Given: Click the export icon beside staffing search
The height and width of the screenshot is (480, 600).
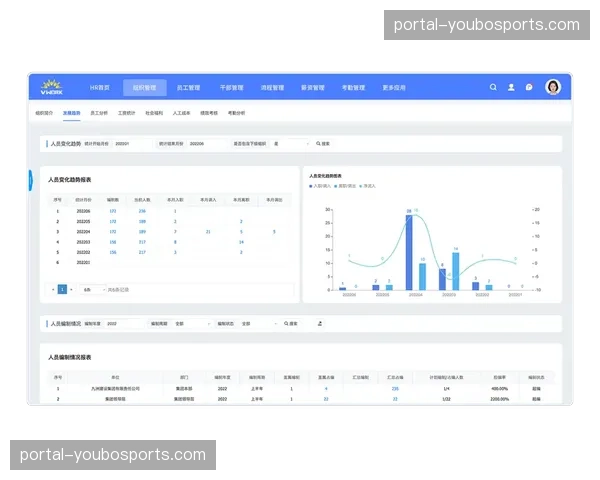Looking at the screenshot, I should 319,324.
